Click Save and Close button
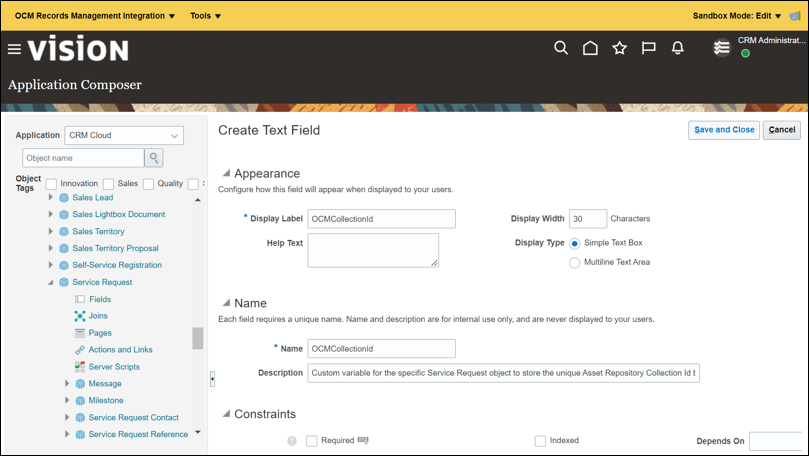 [724, 130]
